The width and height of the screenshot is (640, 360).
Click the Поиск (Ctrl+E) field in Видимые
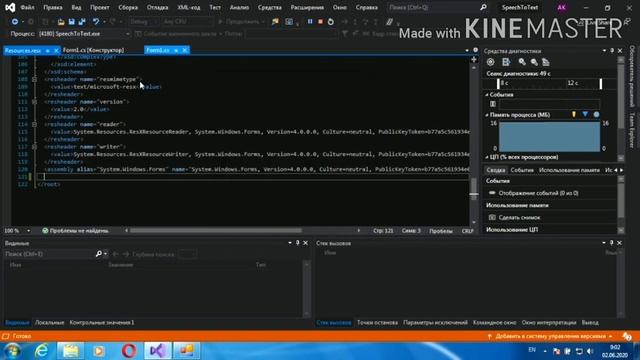(49, 254)
